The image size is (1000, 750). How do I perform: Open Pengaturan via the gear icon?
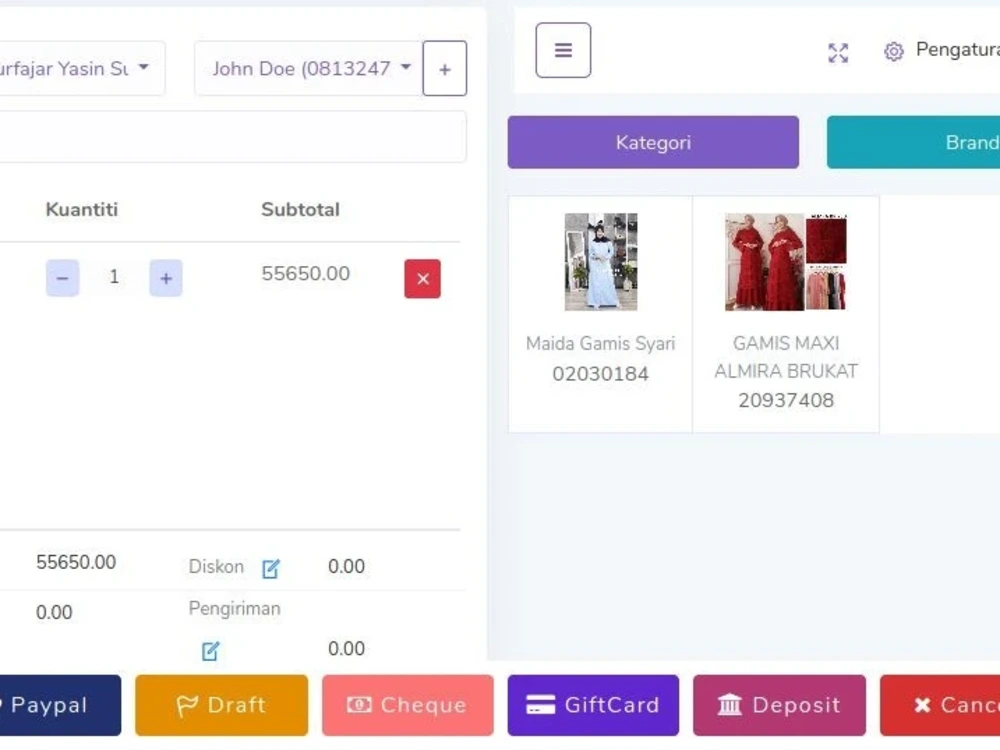[x=893, y=51]
